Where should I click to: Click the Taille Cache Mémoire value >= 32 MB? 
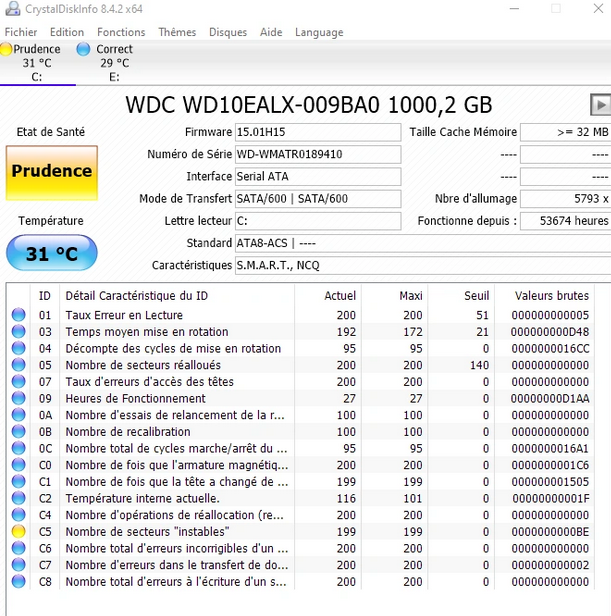[565, 132]
